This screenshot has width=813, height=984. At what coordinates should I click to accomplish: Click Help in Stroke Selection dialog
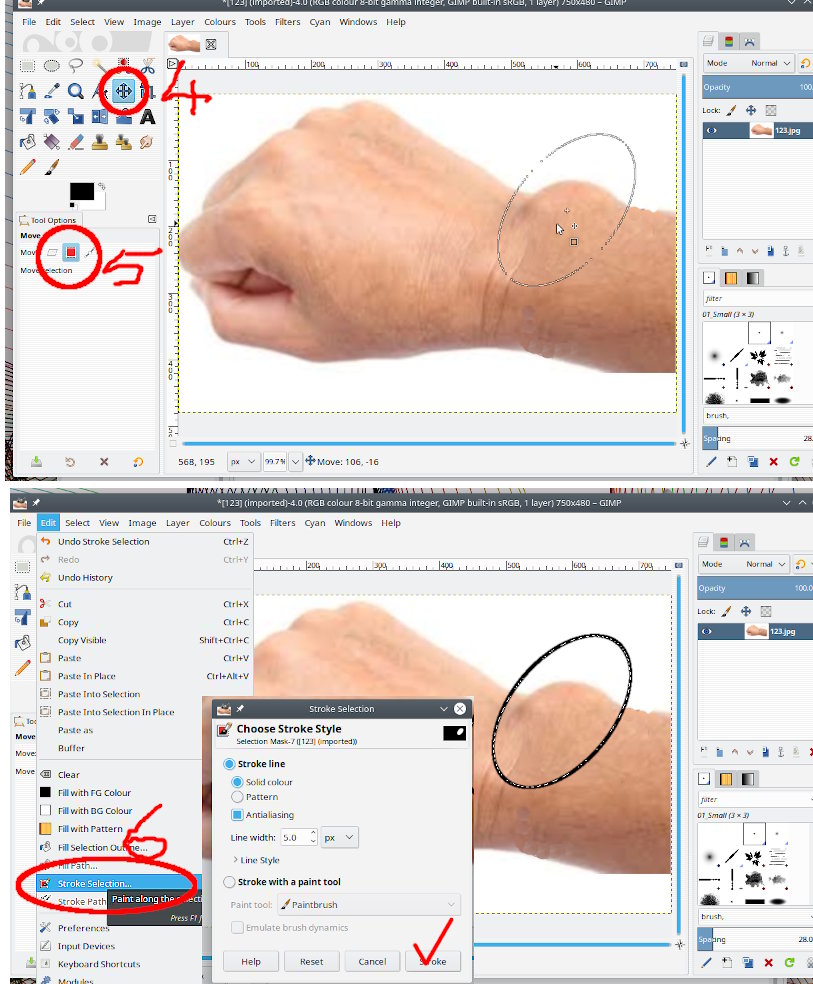point(251,961)
